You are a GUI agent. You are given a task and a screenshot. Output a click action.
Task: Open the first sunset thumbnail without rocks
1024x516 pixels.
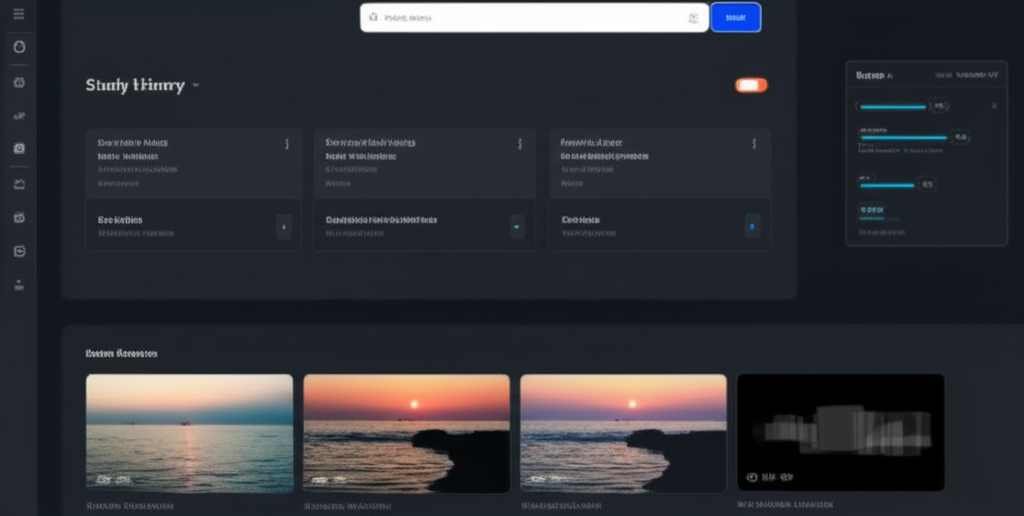[189, 433]
